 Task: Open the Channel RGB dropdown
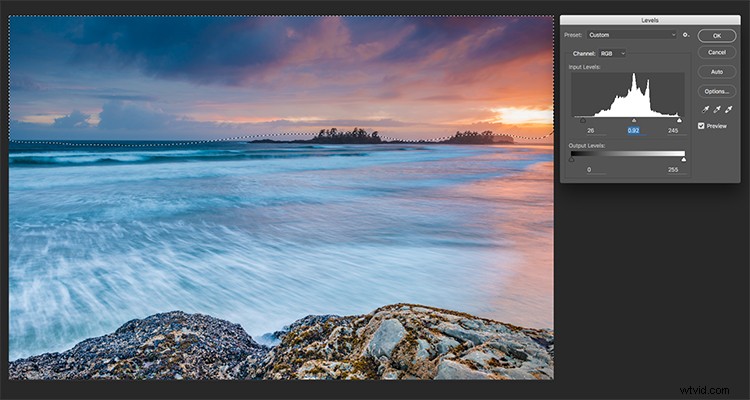pos(613,54)
